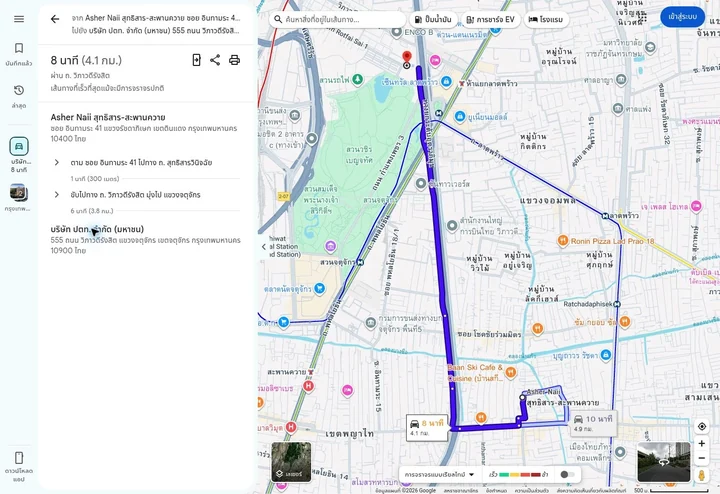Open the hamburger main menu
This screenshot has height=494, width=720.
(19, 19)
